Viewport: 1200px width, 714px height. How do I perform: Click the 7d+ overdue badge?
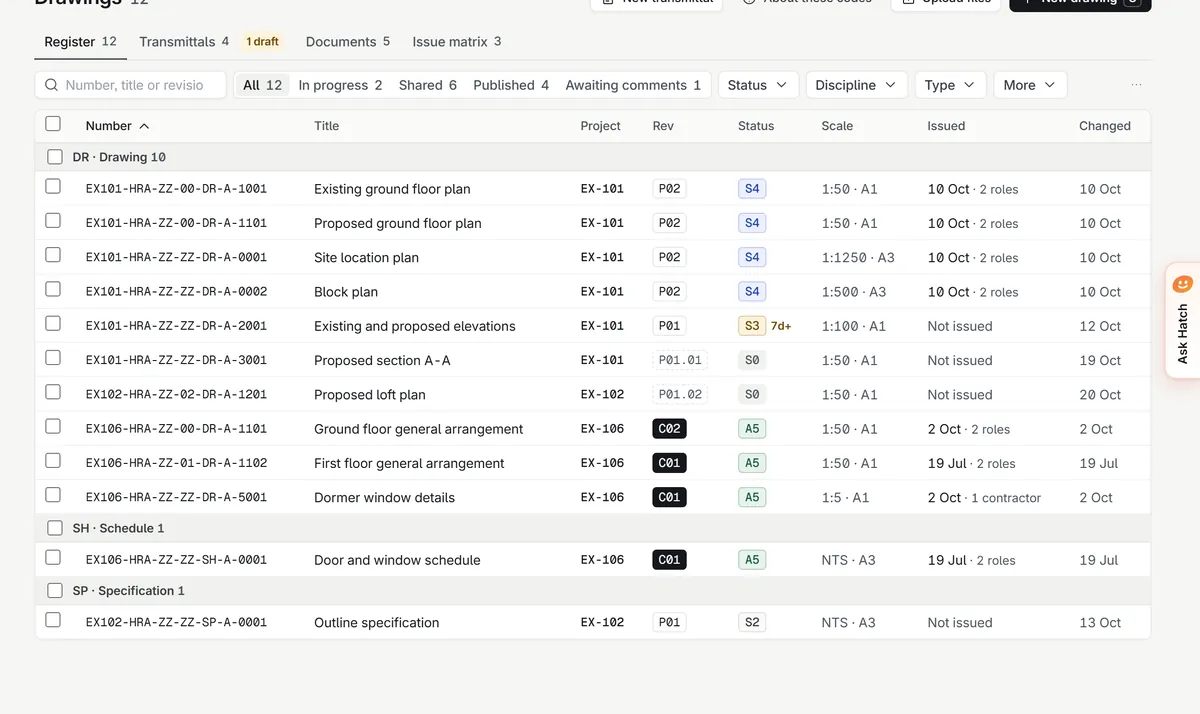(781, 326)
